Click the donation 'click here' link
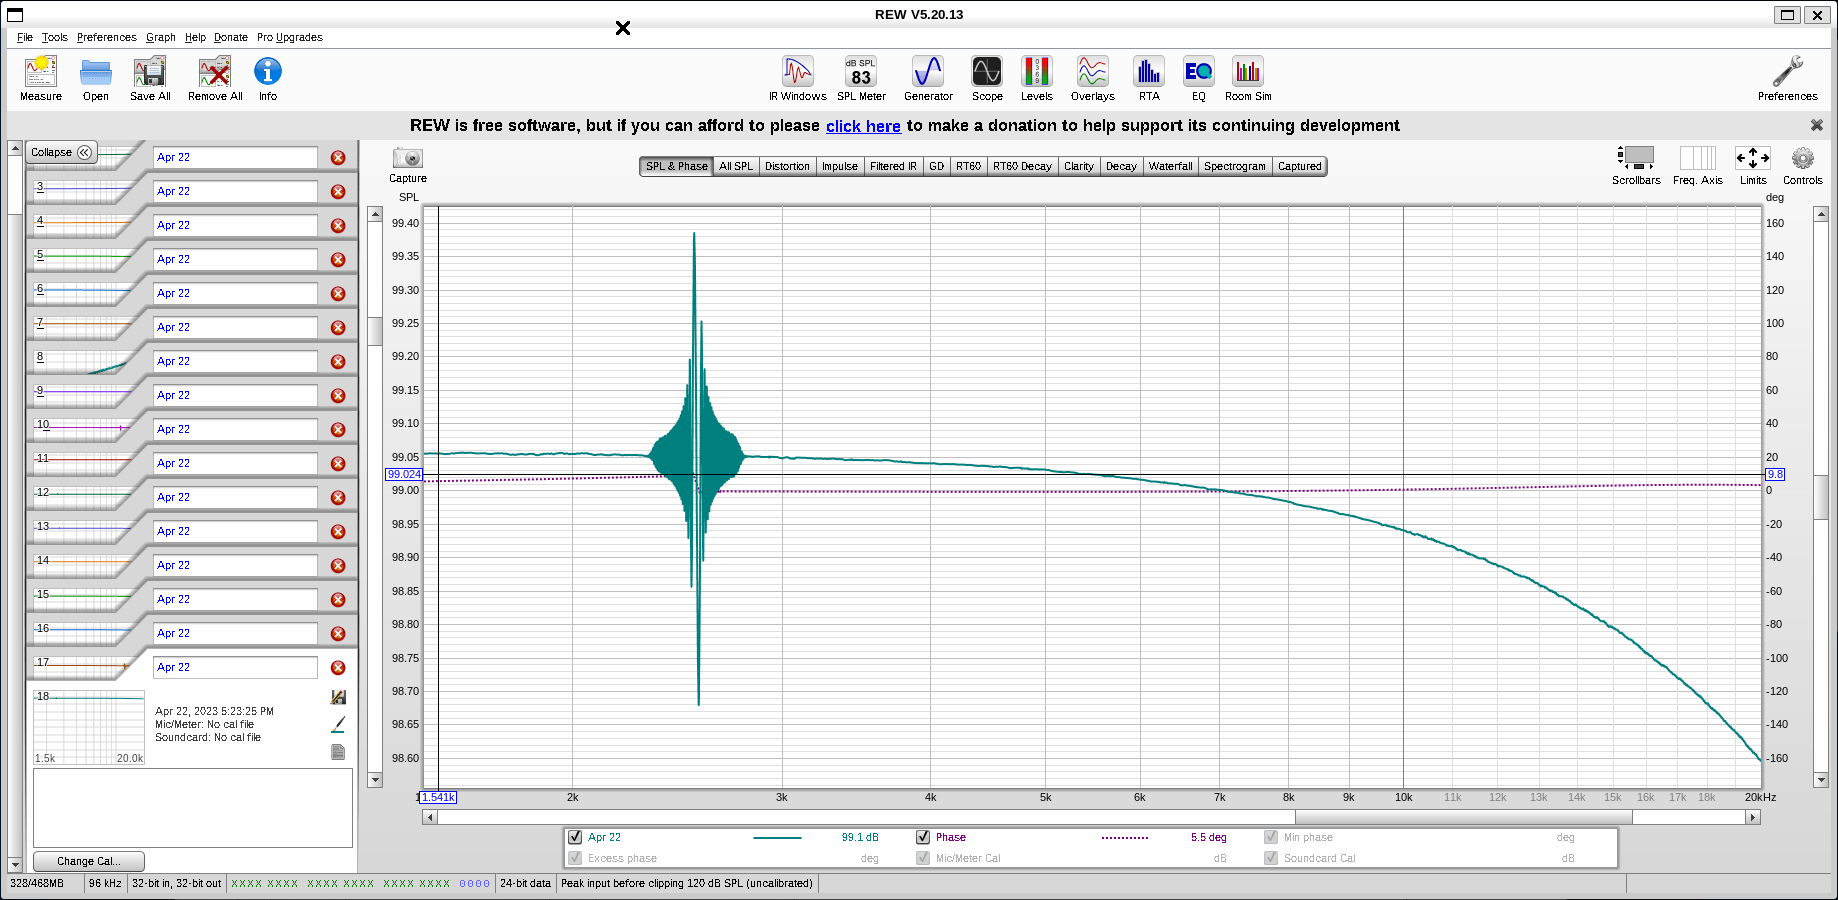The image size is (1838, 900). [x=863, y=126]
